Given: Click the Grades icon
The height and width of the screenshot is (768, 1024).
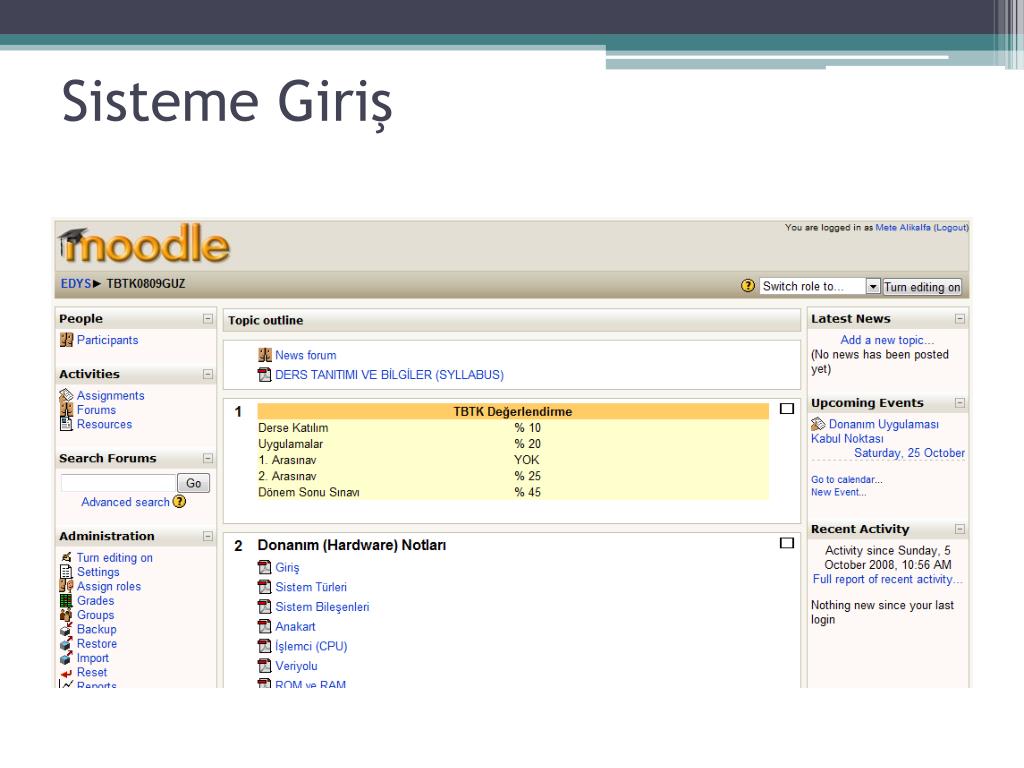Looking at the screenshot, I should (x=66, y=600).
